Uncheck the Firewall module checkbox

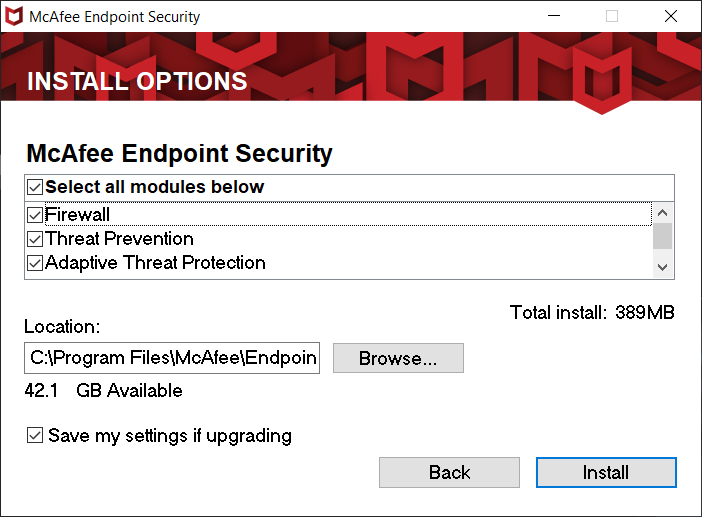pyautogui.click(x=35, y=214)
